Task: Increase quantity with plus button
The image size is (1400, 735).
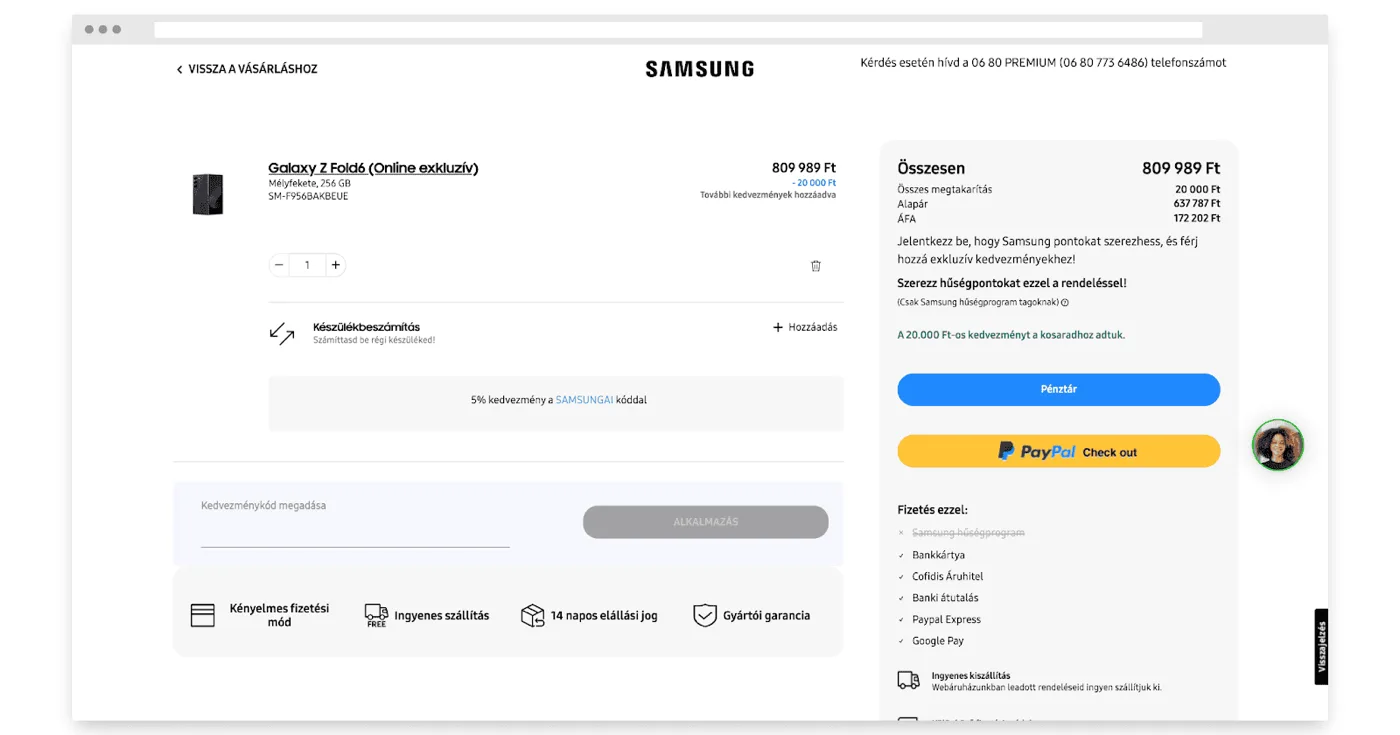Action: coord(336,265)
